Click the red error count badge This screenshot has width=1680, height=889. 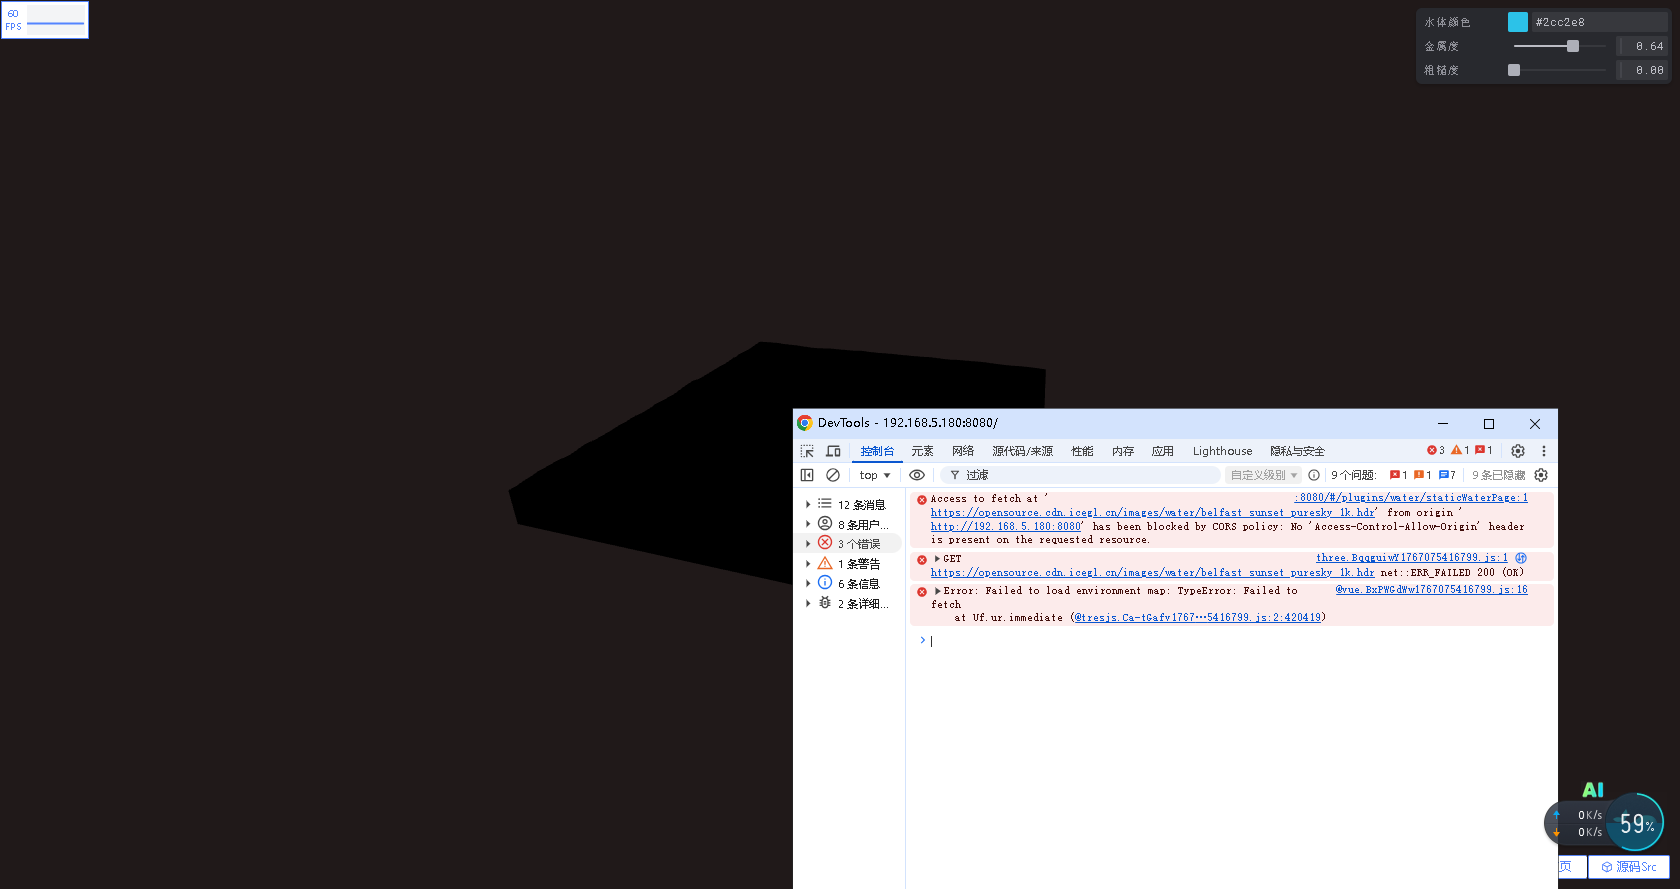pyautogui.click(x=1435, y=450)
